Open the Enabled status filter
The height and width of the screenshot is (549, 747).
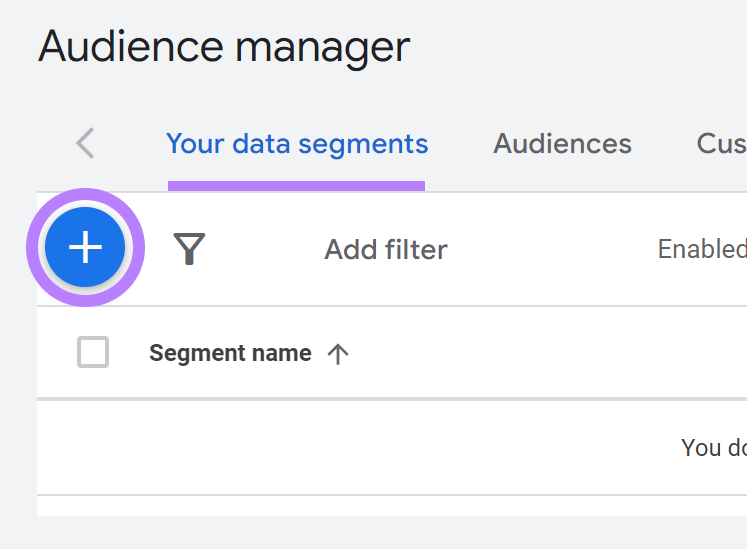(x=701, y=249)
